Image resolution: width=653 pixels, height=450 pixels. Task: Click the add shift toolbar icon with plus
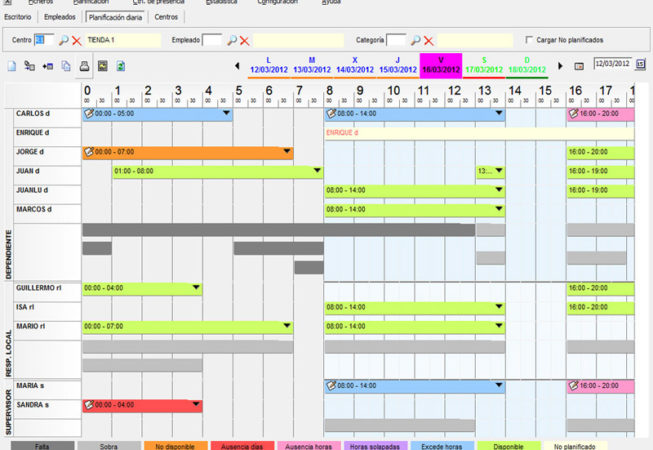click(x=48, y=66)
